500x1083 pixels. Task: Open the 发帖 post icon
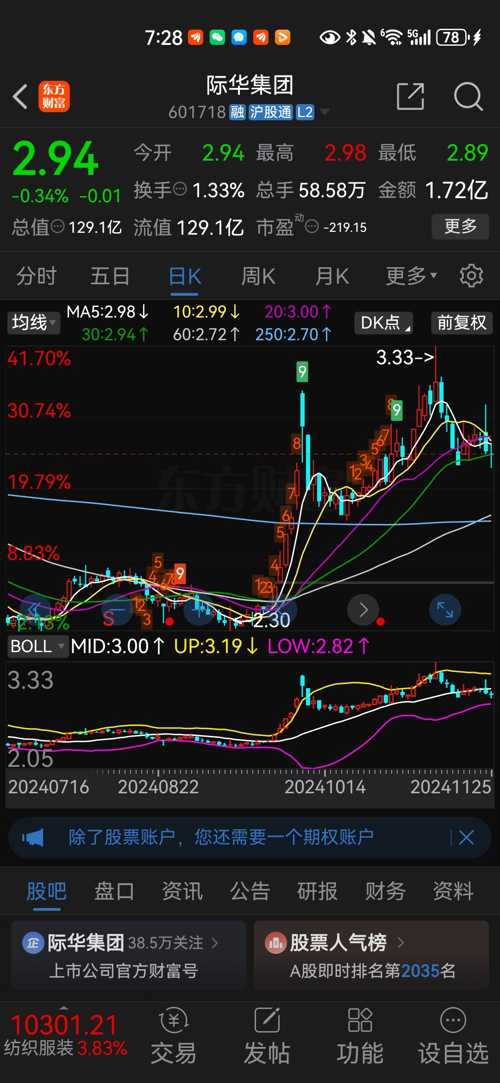[x=267, y=1035]
